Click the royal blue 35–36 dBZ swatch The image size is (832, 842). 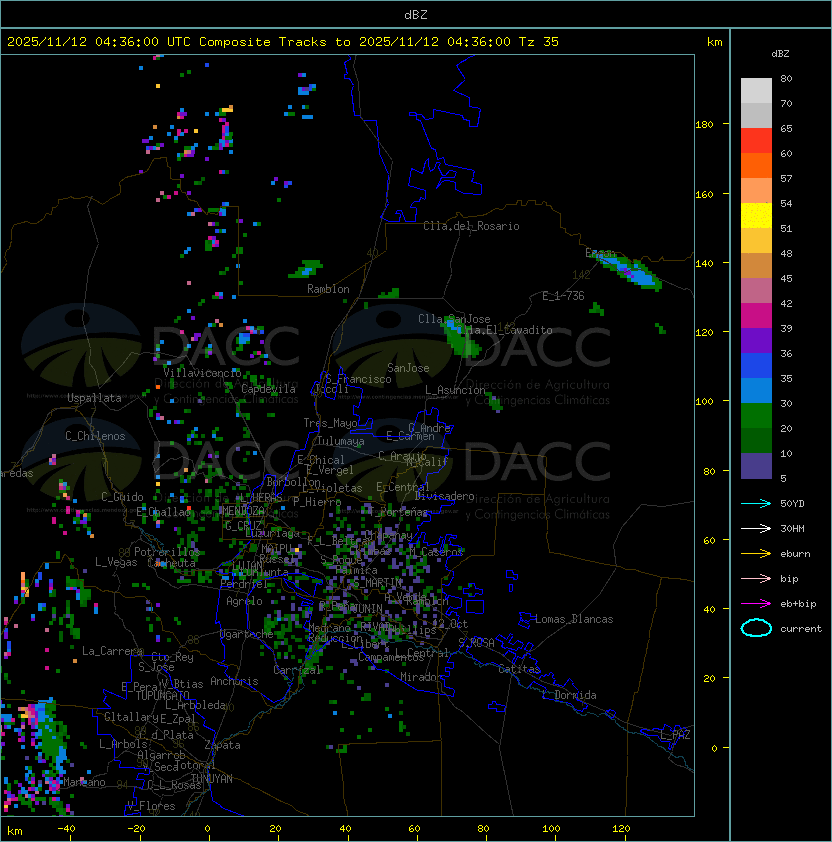tap(756, 366)
